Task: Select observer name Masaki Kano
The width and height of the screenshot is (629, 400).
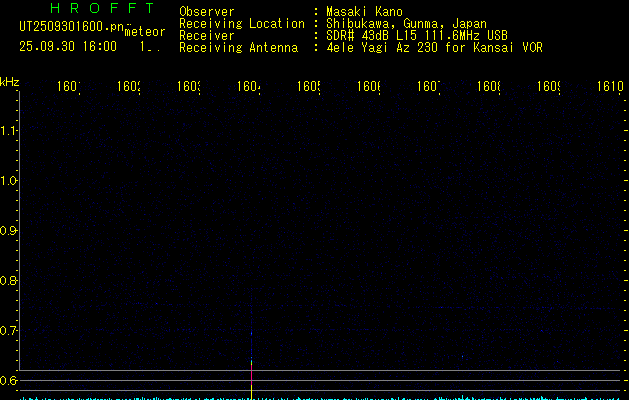Action: [364, 12]
